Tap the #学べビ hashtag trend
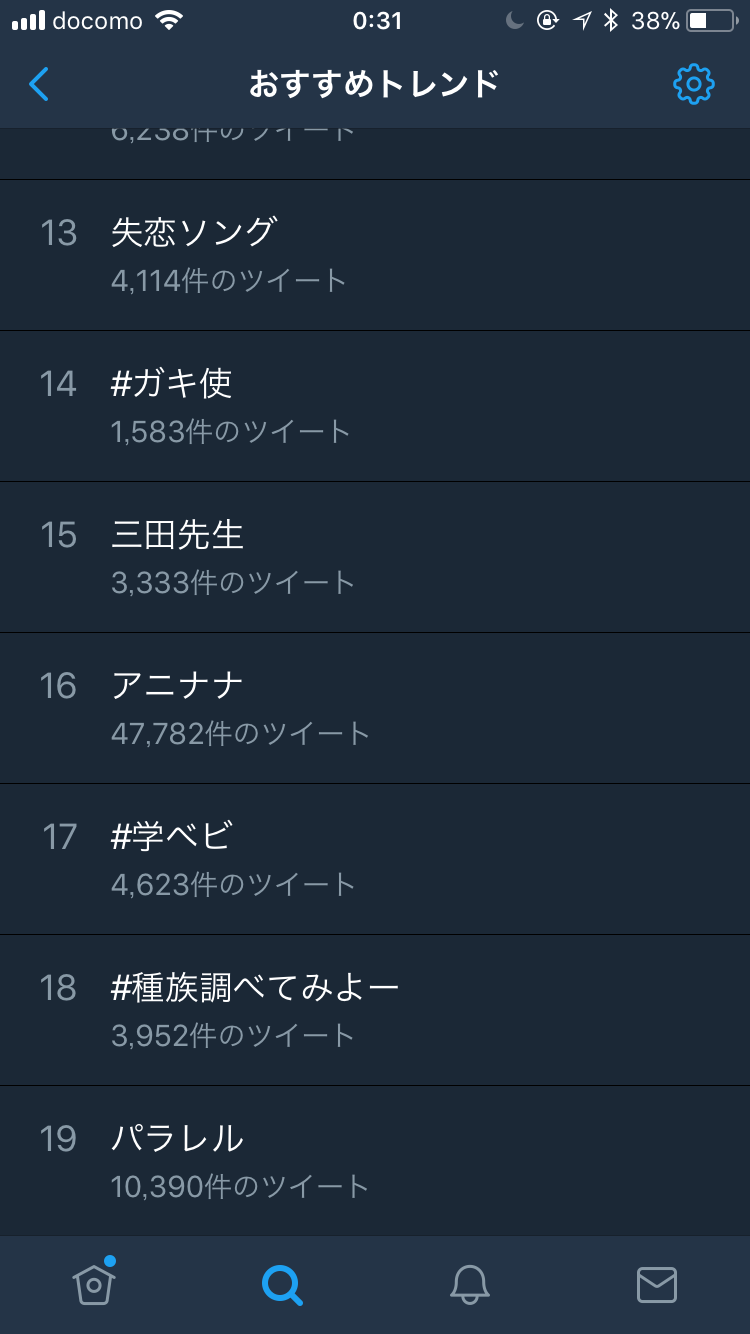This screenshot has height=1334, width=750. click(172, 837)
